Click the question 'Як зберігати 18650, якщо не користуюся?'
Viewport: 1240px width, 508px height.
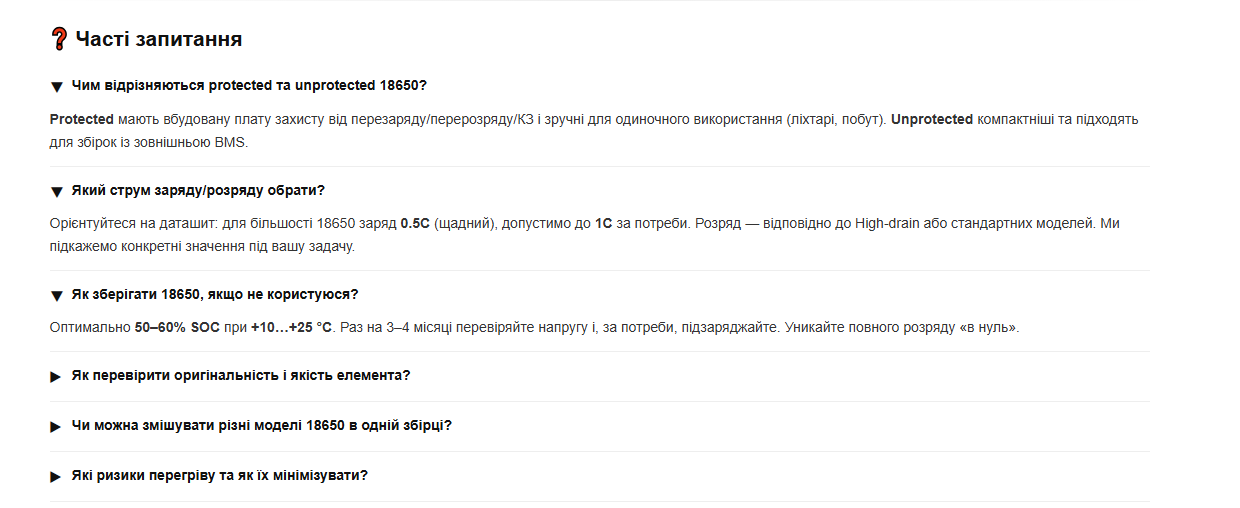215,294
